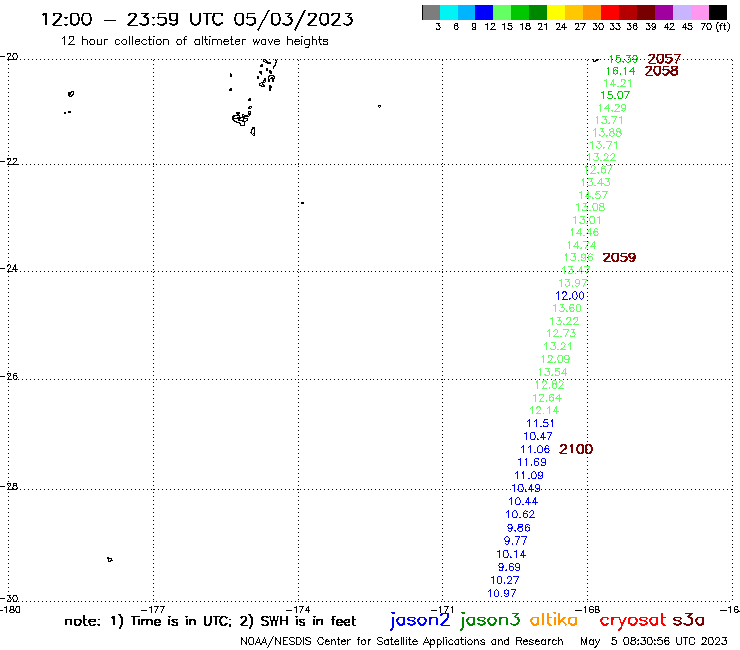Select the pink swatch in the color scale

700,12
